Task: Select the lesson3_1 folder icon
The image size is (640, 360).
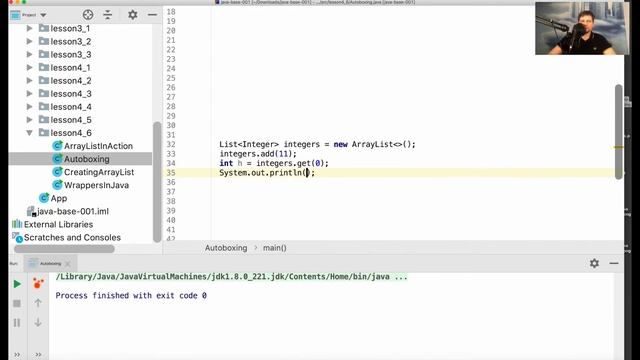Action: tap(44, 28)
